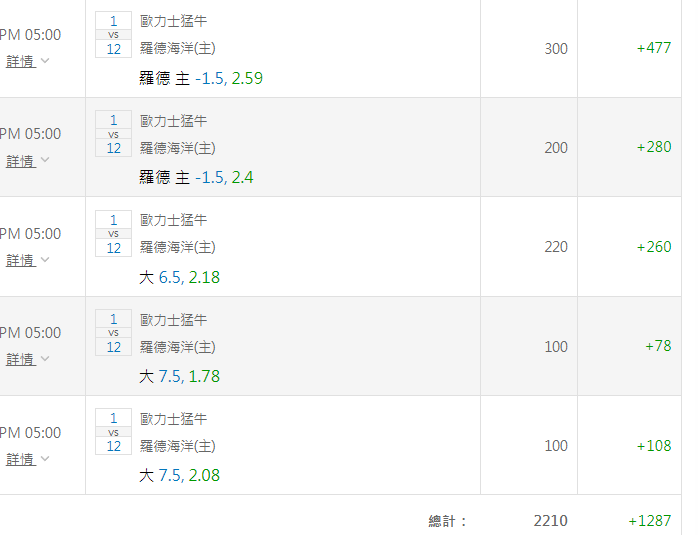Open 詳情 link in the 大 6.5 row

coord(20,260)
